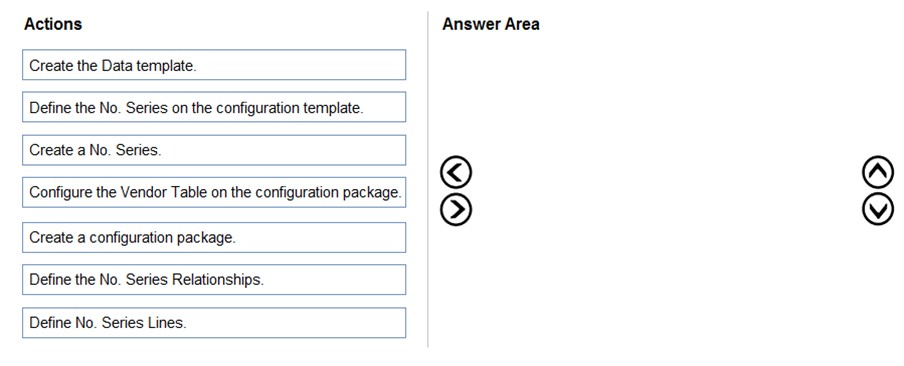The height and width of the screenshot is (366, 904).
Task: Click the vertical divider between the panels
Action: coord(428,179)
